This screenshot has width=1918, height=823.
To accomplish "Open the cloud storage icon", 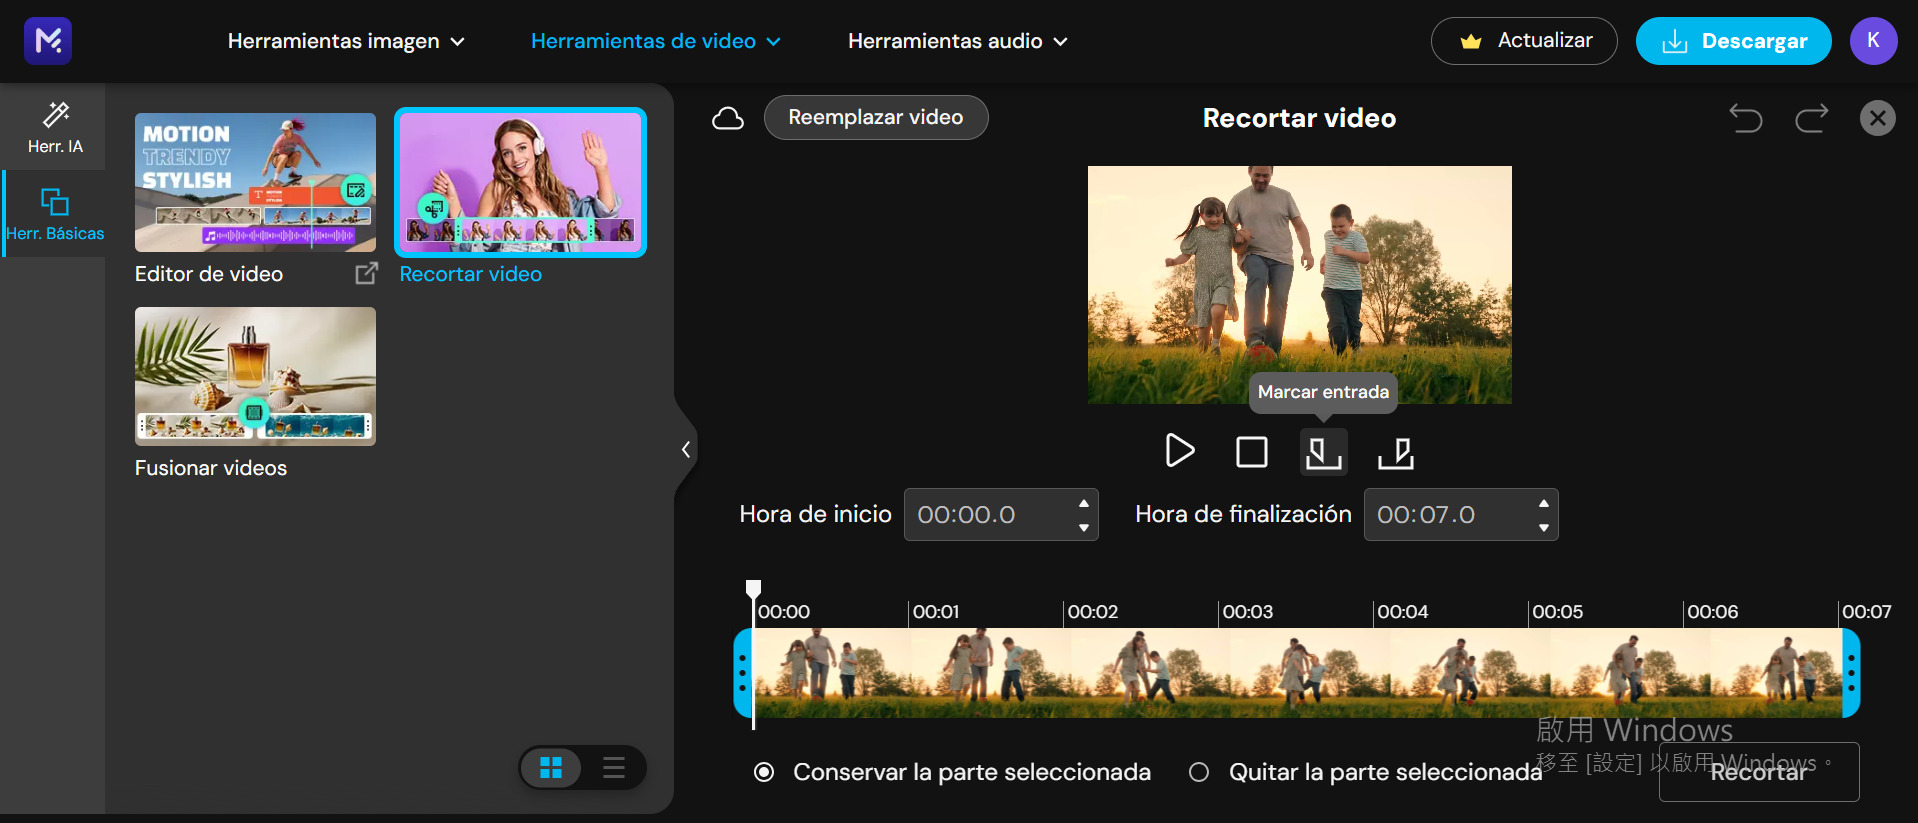I will 728,118.
